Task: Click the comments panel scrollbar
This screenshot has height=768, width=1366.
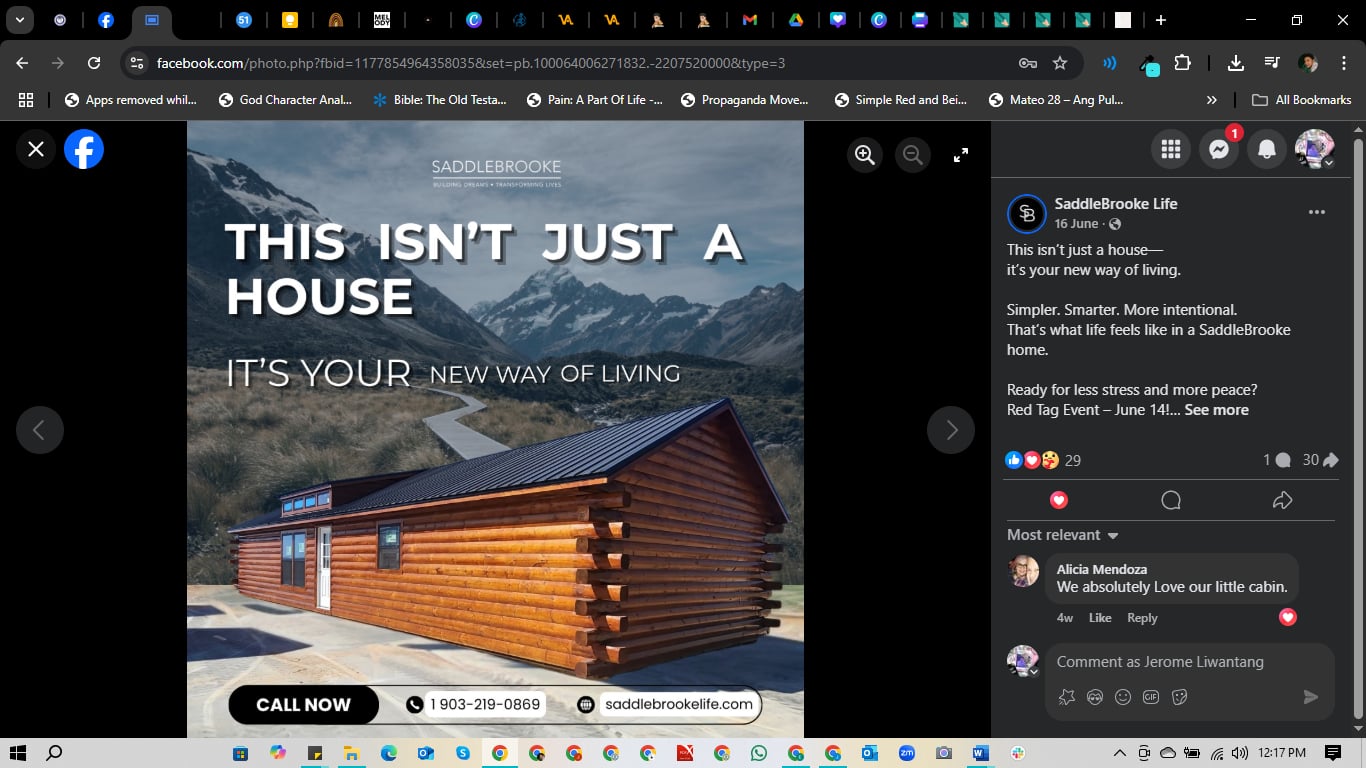Action: 1358,430
